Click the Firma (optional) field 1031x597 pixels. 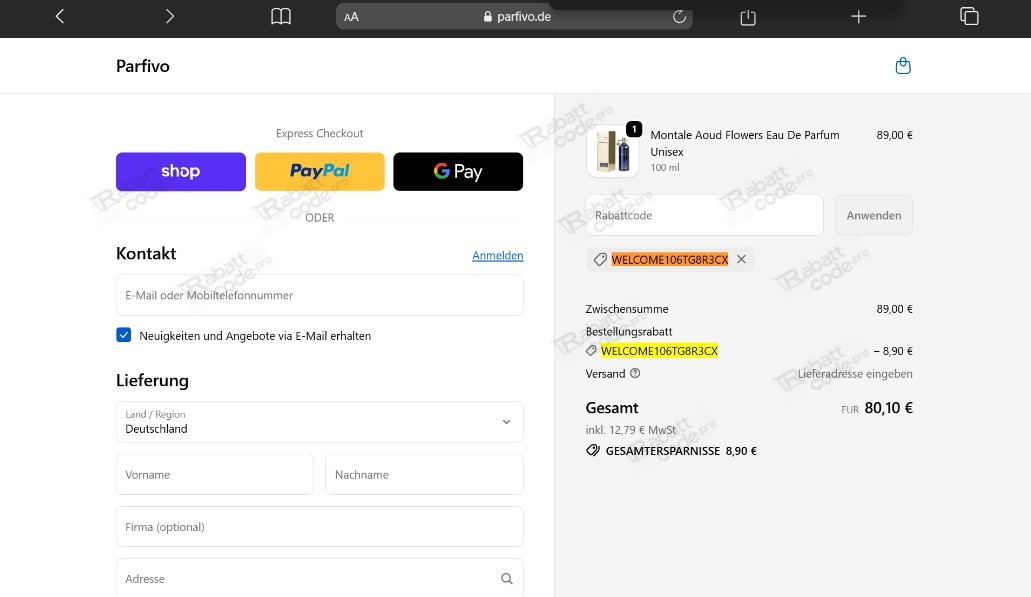click(x=320, y=527)
